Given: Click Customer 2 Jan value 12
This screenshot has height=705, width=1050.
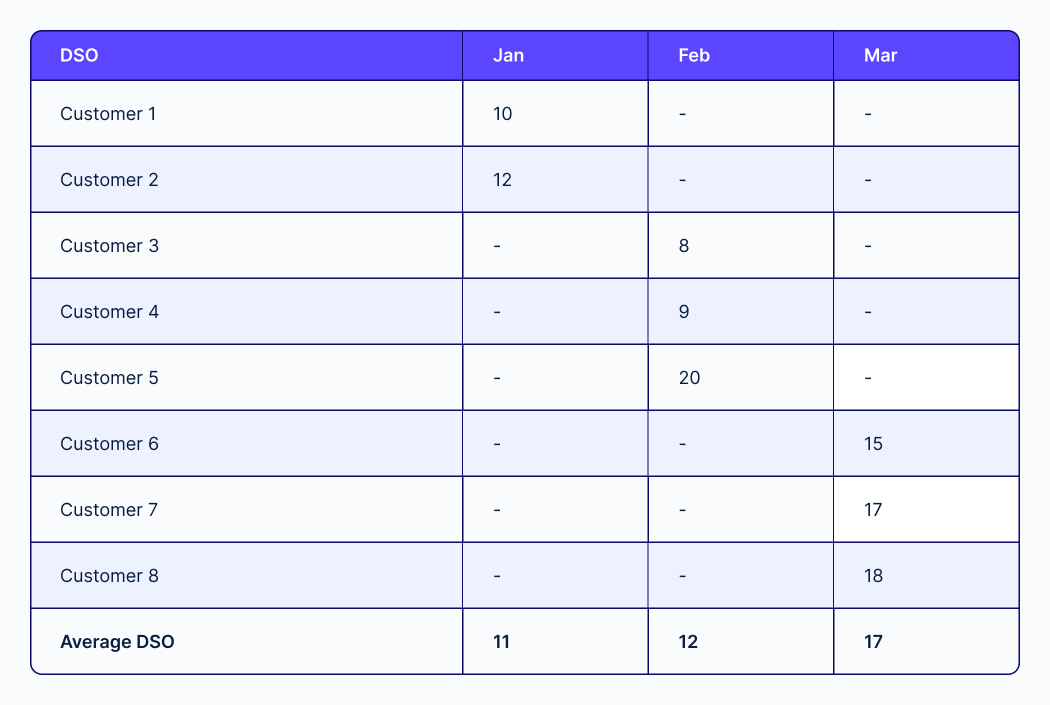Looking at the screenshot, I should pos(502,179).
